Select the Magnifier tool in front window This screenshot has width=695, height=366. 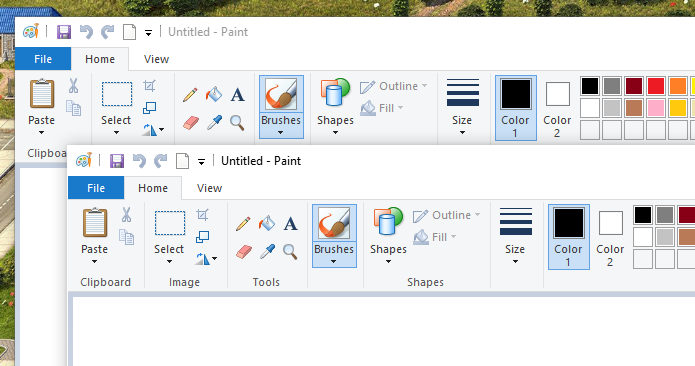coord(290,251)
